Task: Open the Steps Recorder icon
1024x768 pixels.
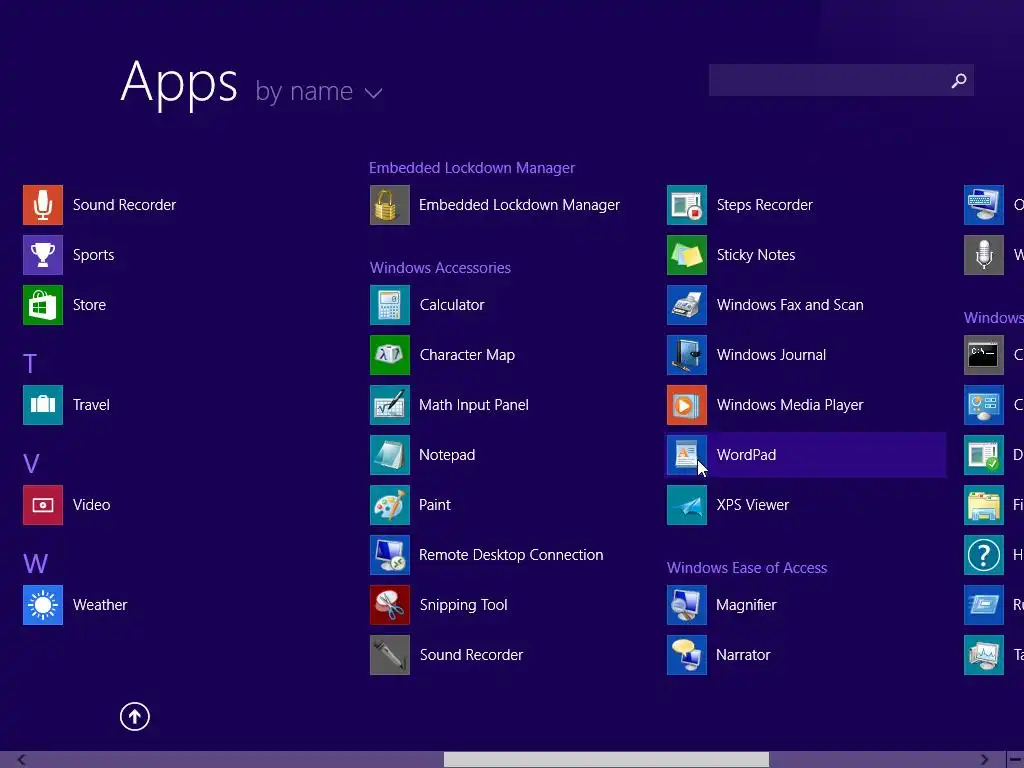Action: point(687,205)
